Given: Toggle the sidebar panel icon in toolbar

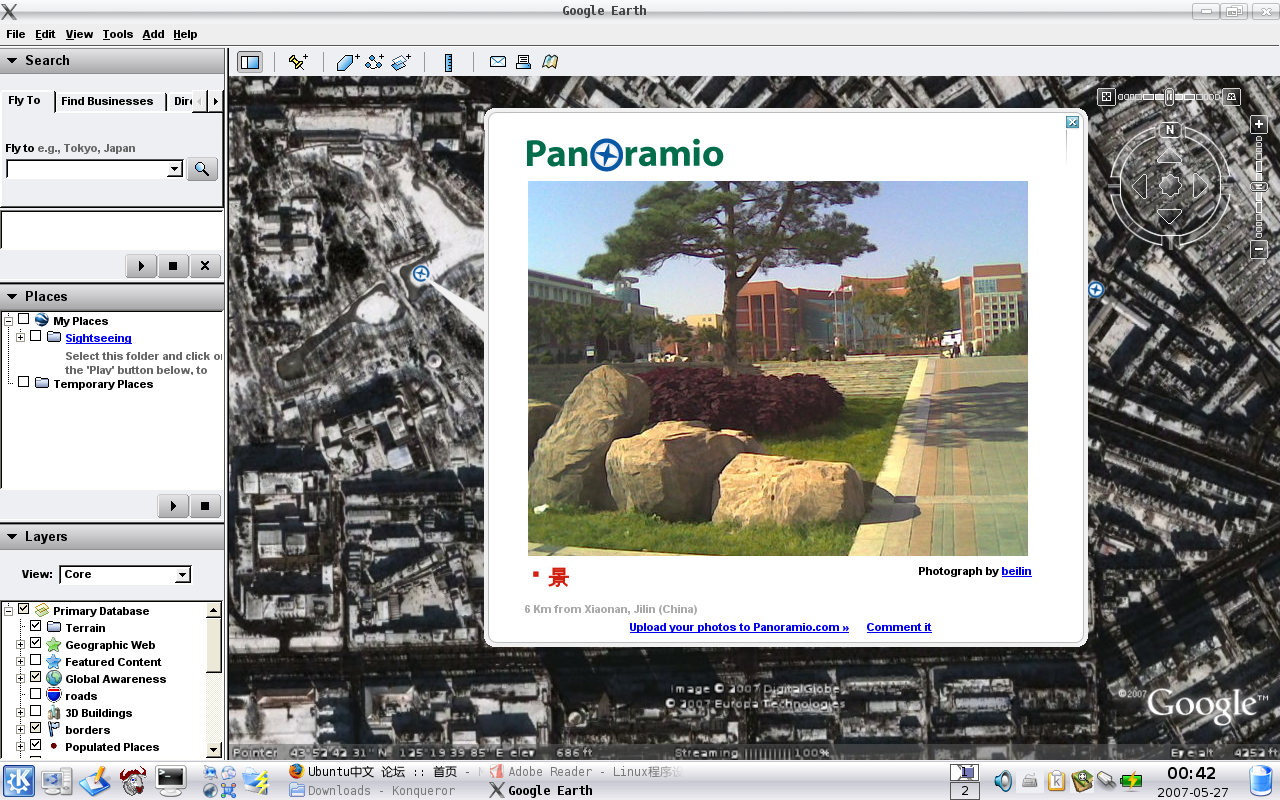Looking at the screenshot, I should [250, 62].
